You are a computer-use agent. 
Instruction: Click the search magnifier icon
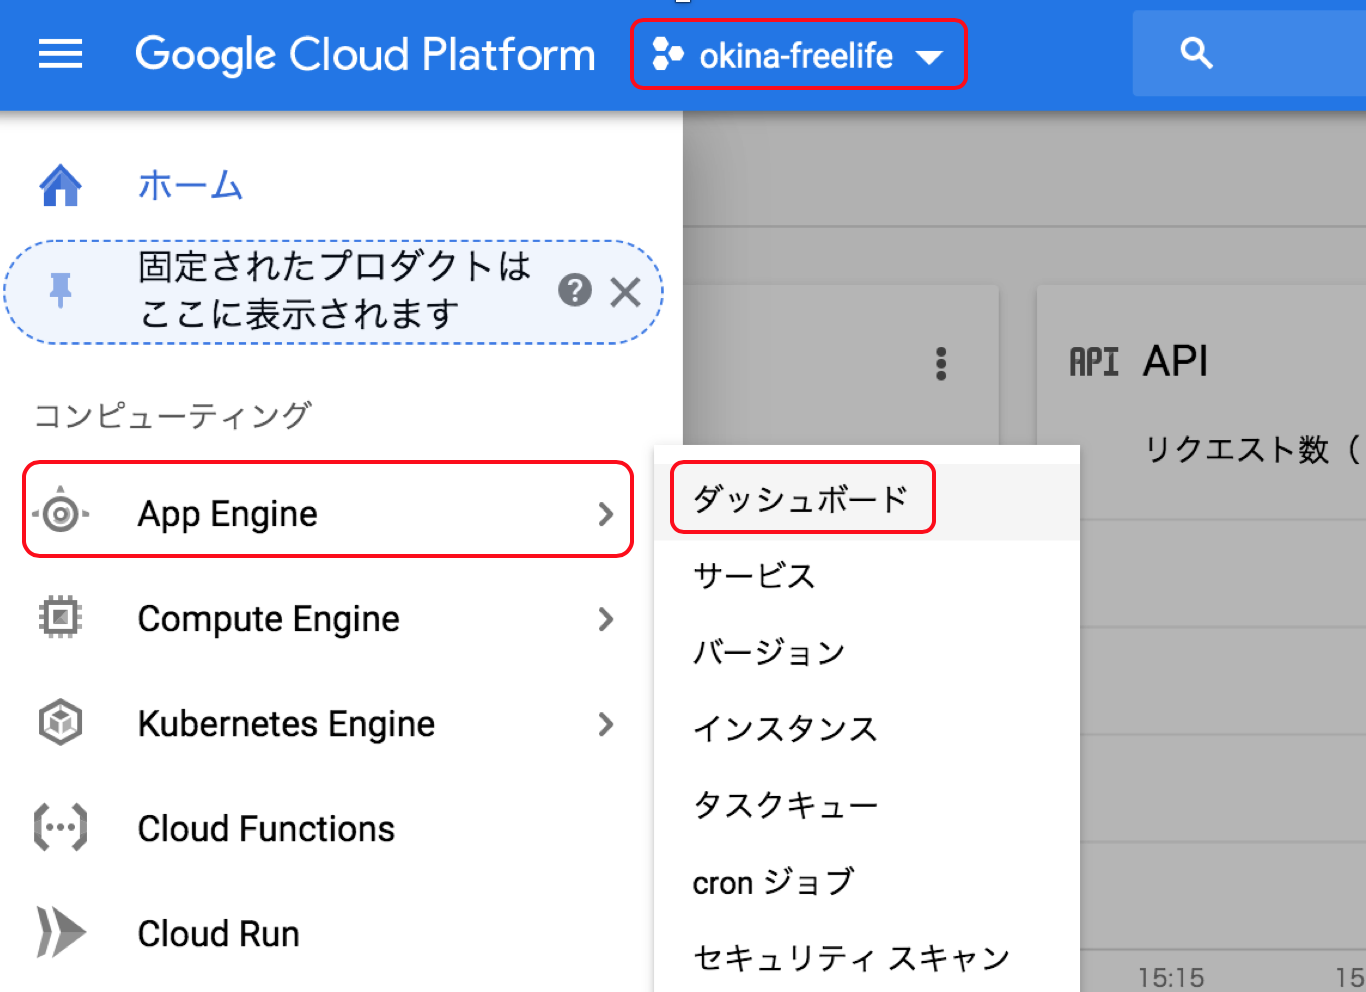coord(1196,53)
